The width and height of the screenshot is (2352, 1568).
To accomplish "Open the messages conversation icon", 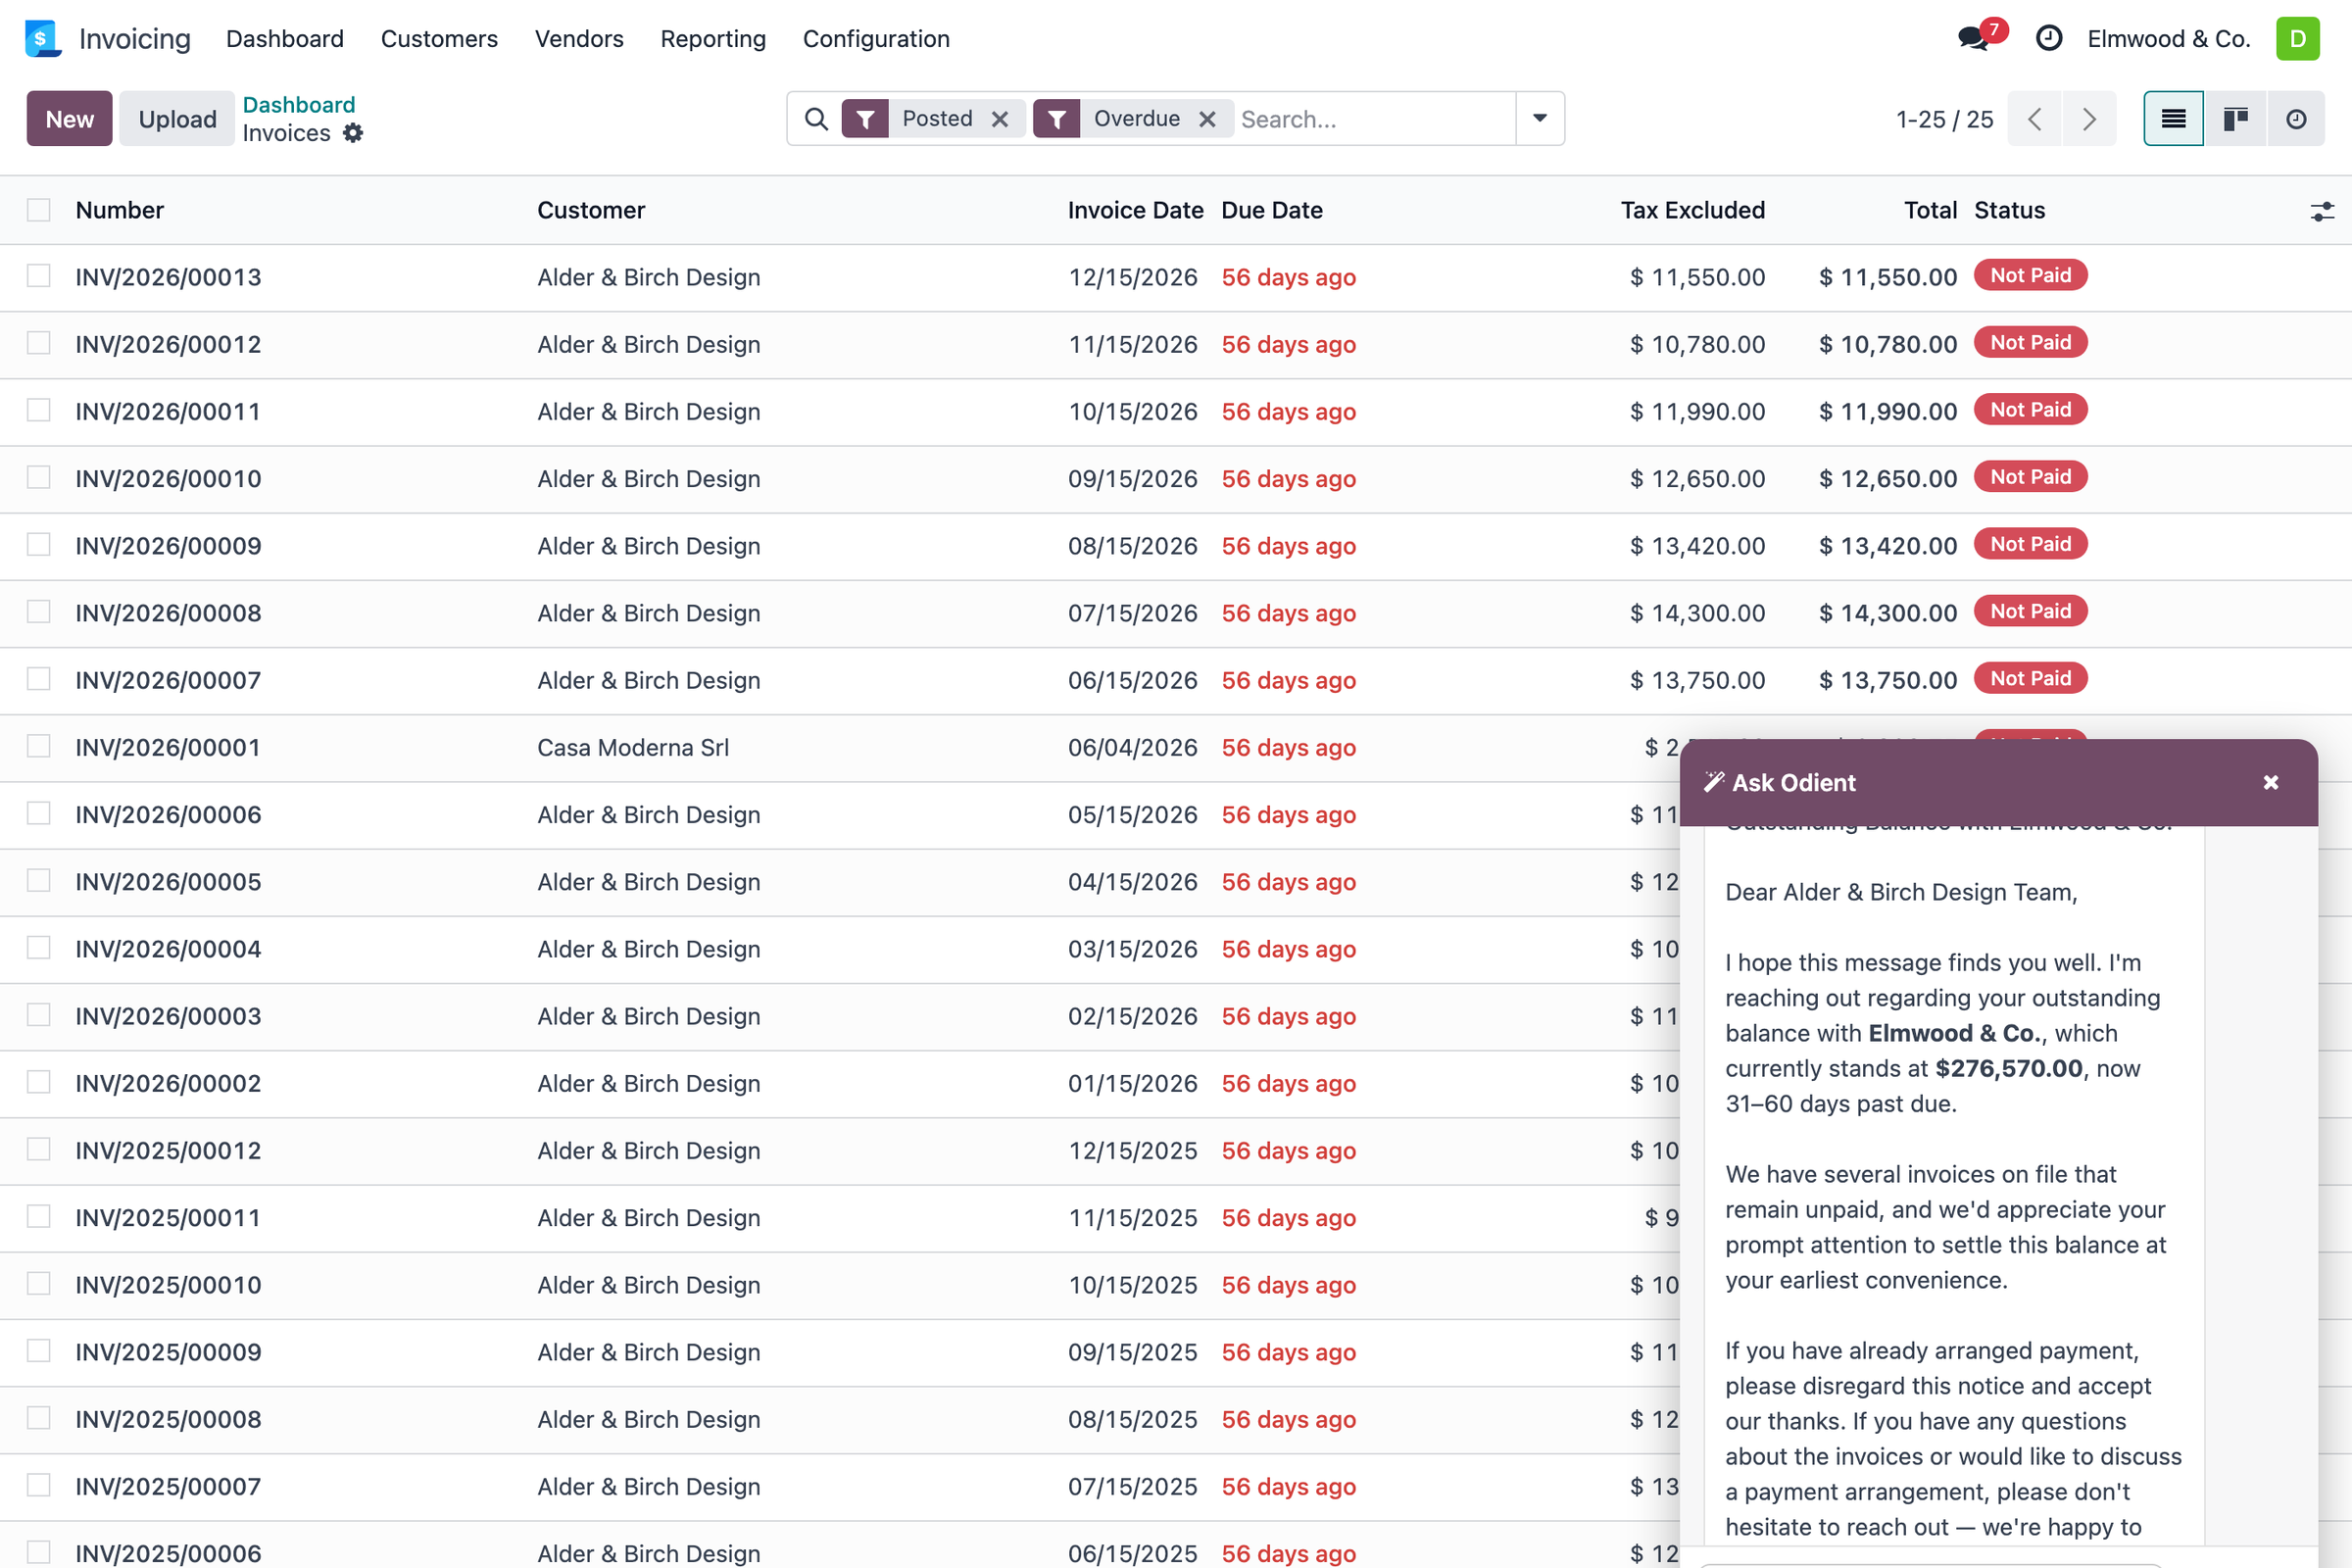I will pos(1973,39).
